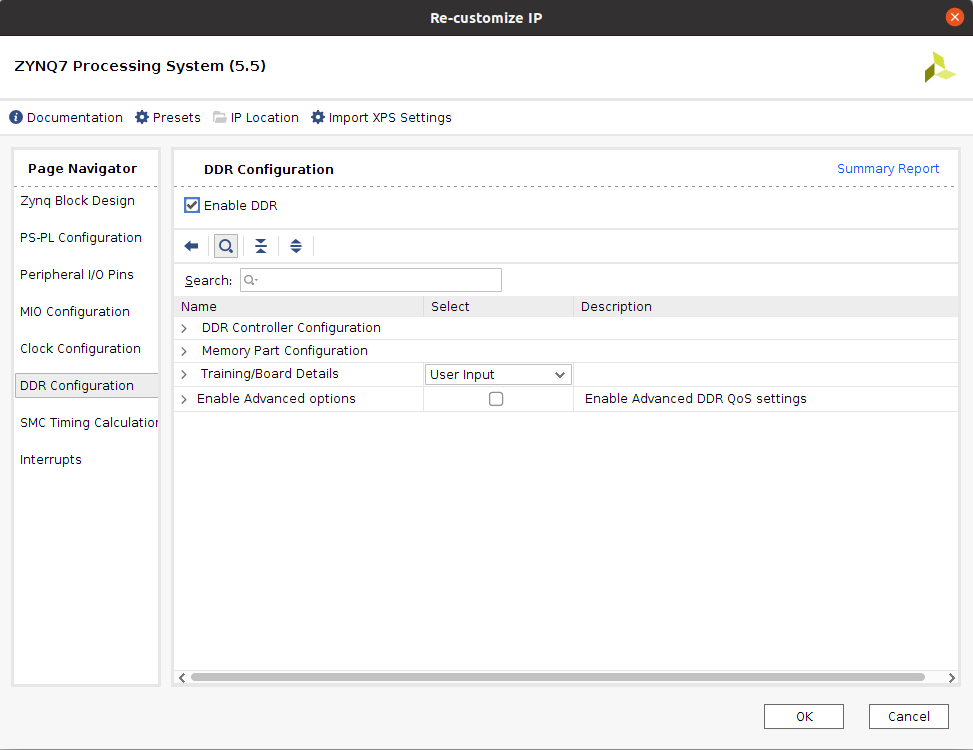973x750 pixels.
Task: Uncheck the Enable DDR checkbox
Action: click(192, 205)
